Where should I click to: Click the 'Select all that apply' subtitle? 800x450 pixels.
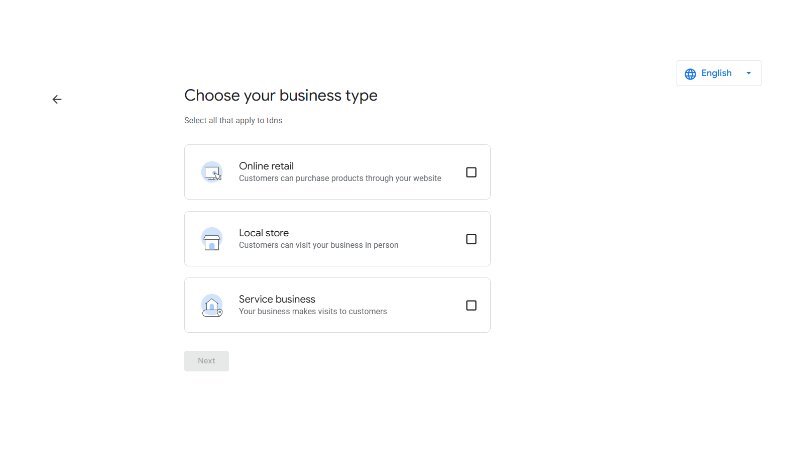233,120
